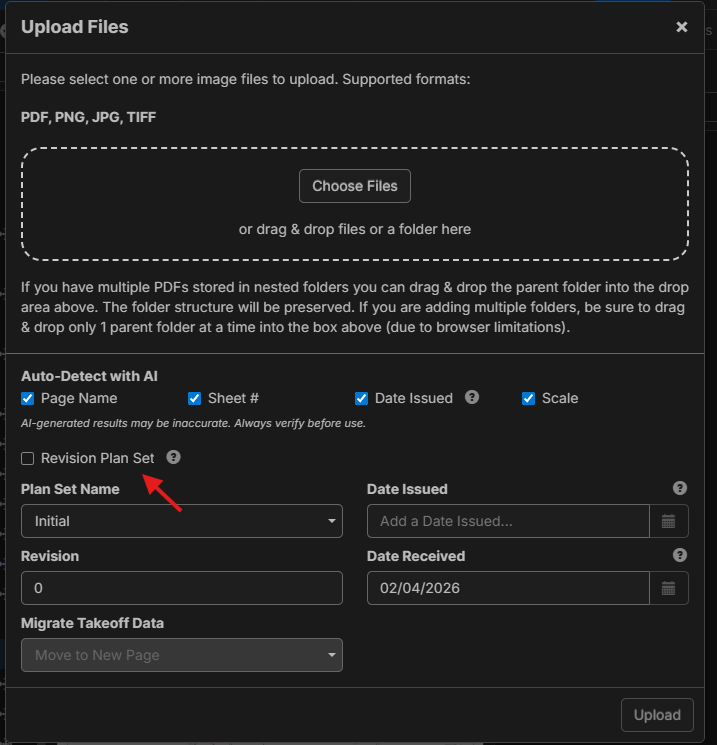
Task: Uncheck the Page Name auto-detect checkbox
Action: click(x=28, y=398)
